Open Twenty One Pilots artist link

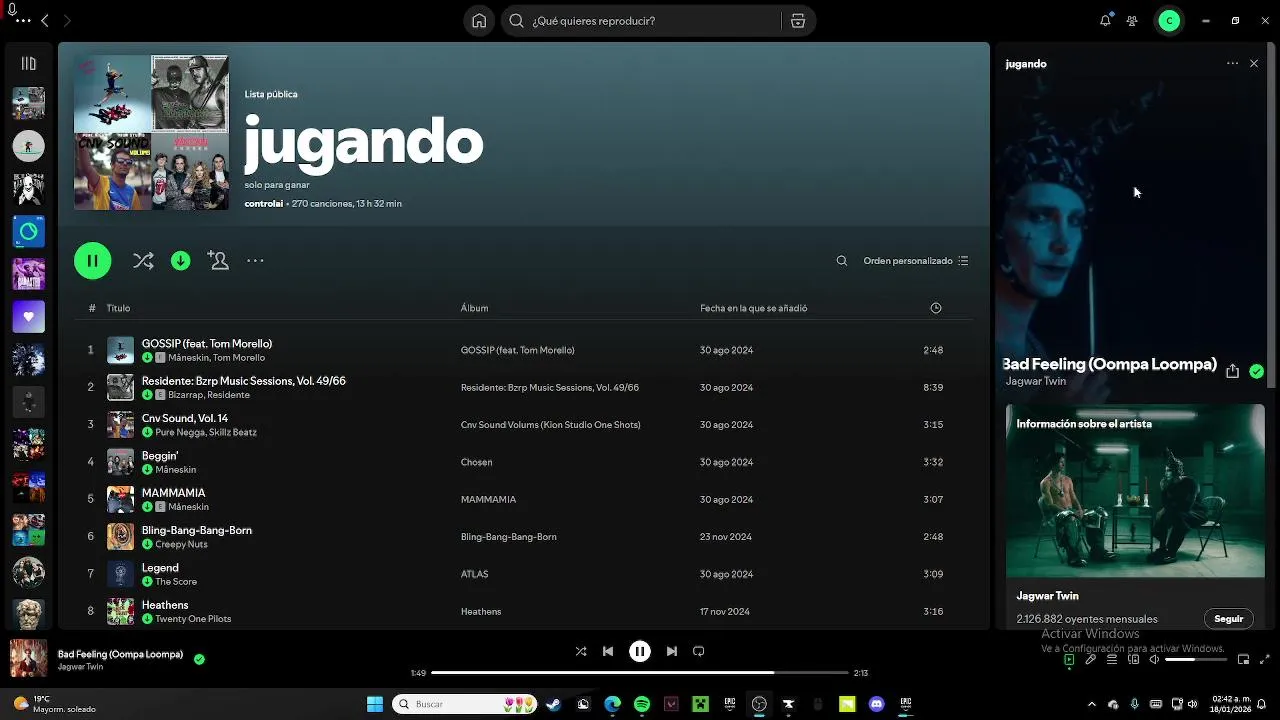coord(193,619)
